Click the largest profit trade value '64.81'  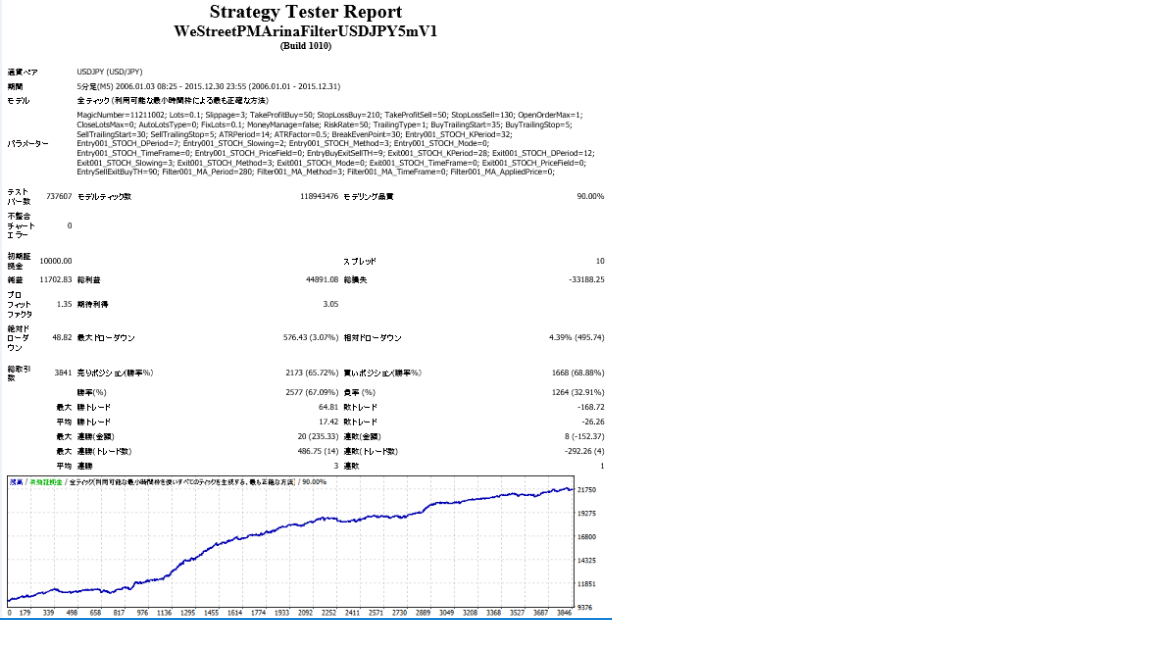[329, 407]
